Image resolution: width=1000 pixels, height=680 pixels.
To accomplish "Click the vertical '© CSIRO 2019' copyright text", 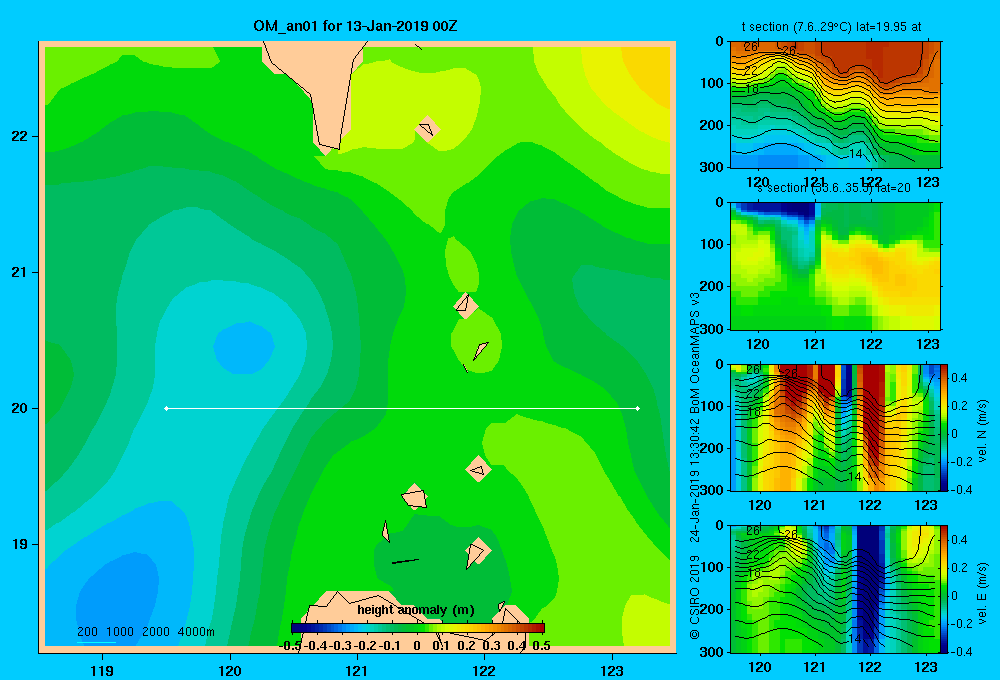I will [x=695, y=597].
